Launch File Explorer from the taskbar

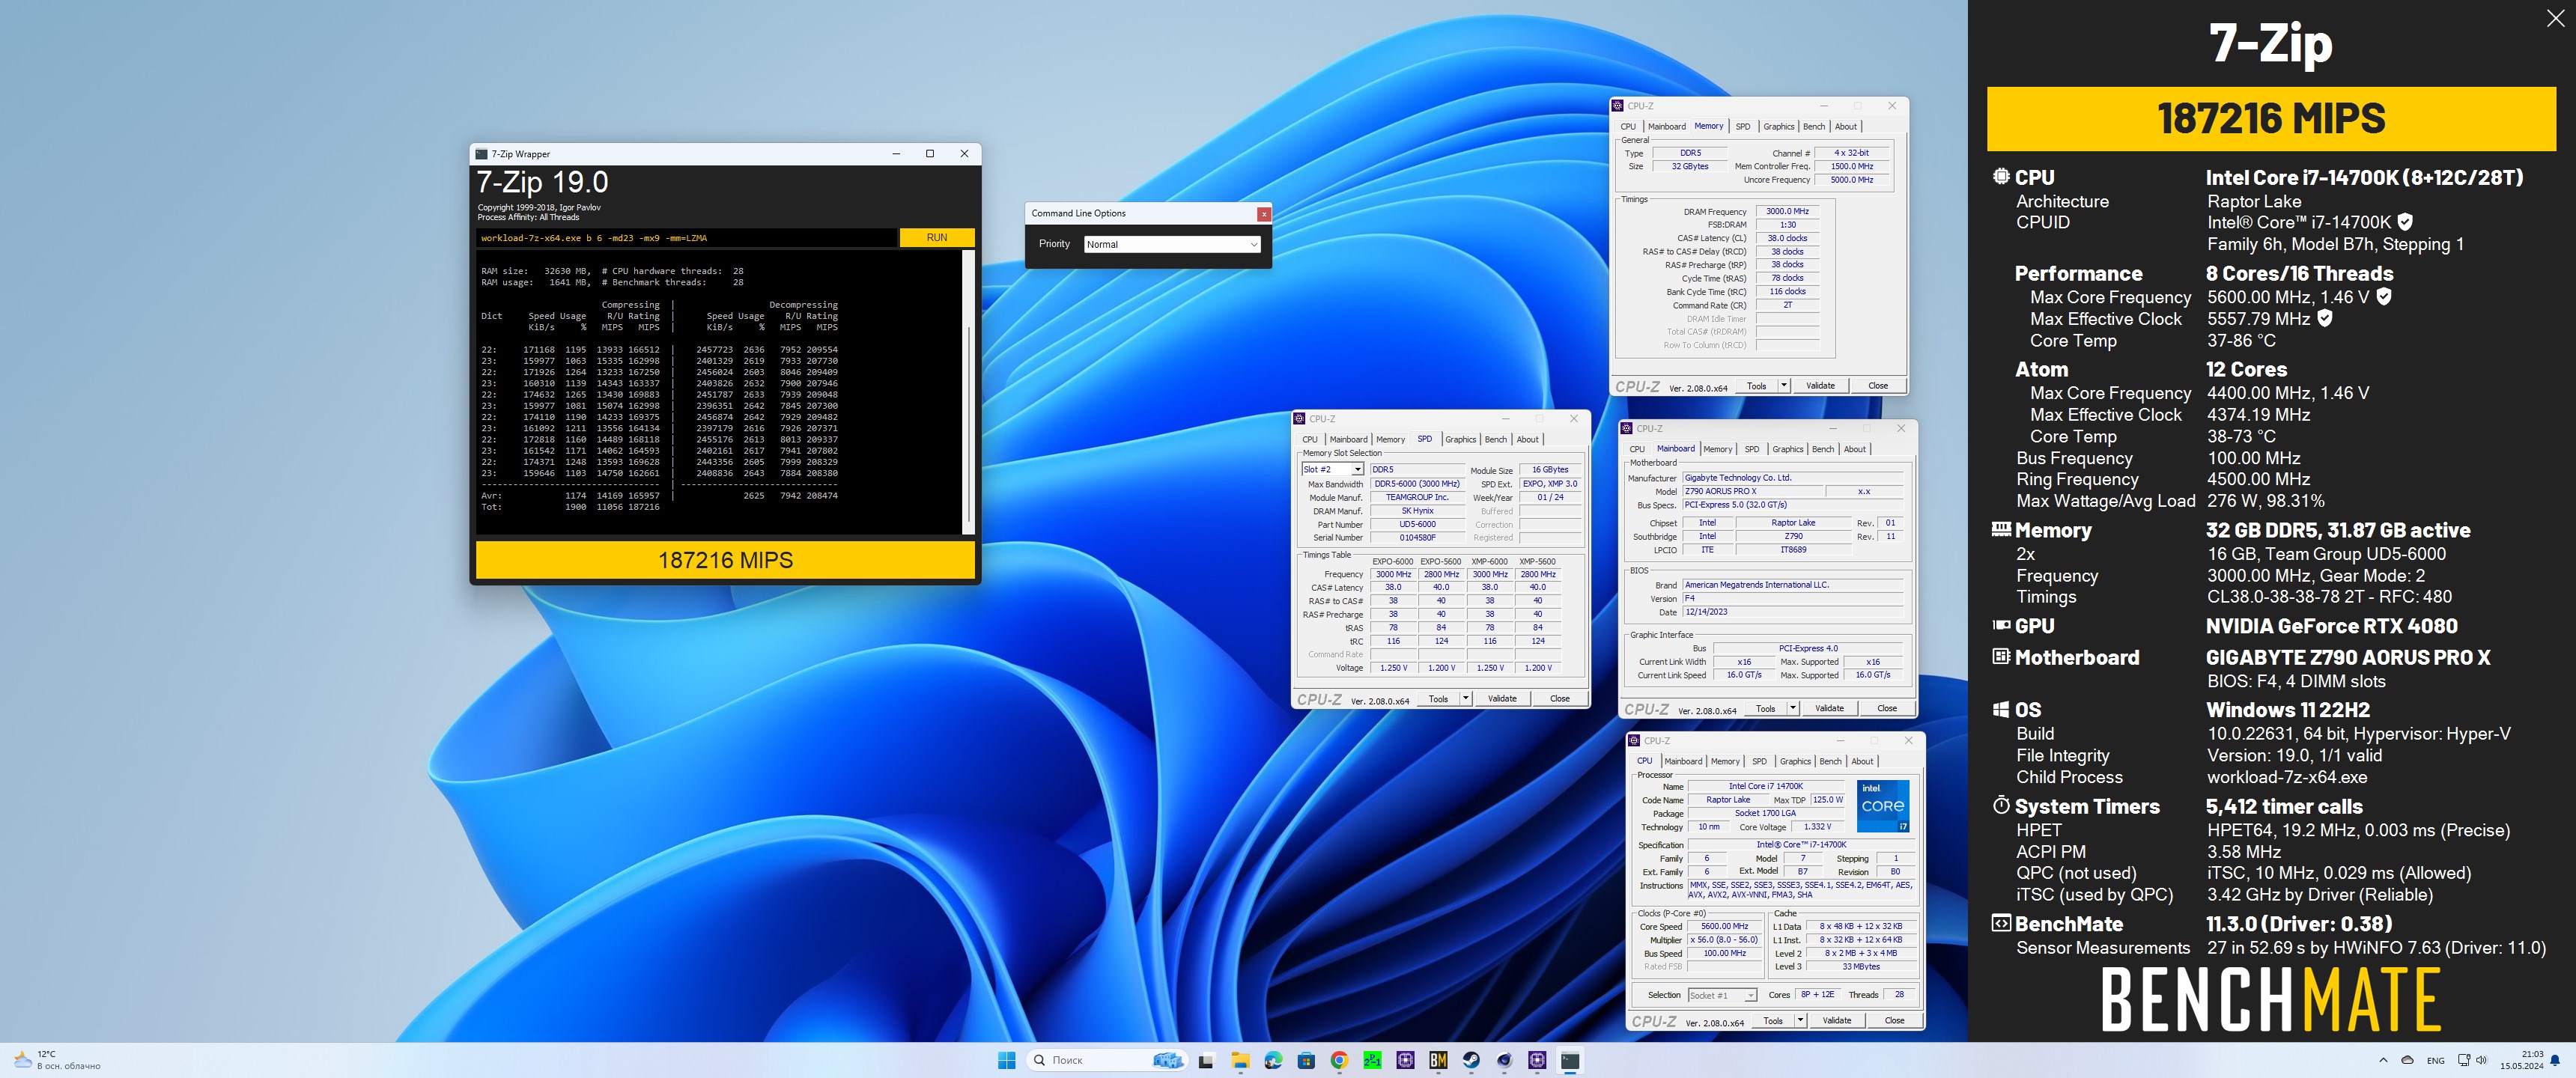1240,1061
